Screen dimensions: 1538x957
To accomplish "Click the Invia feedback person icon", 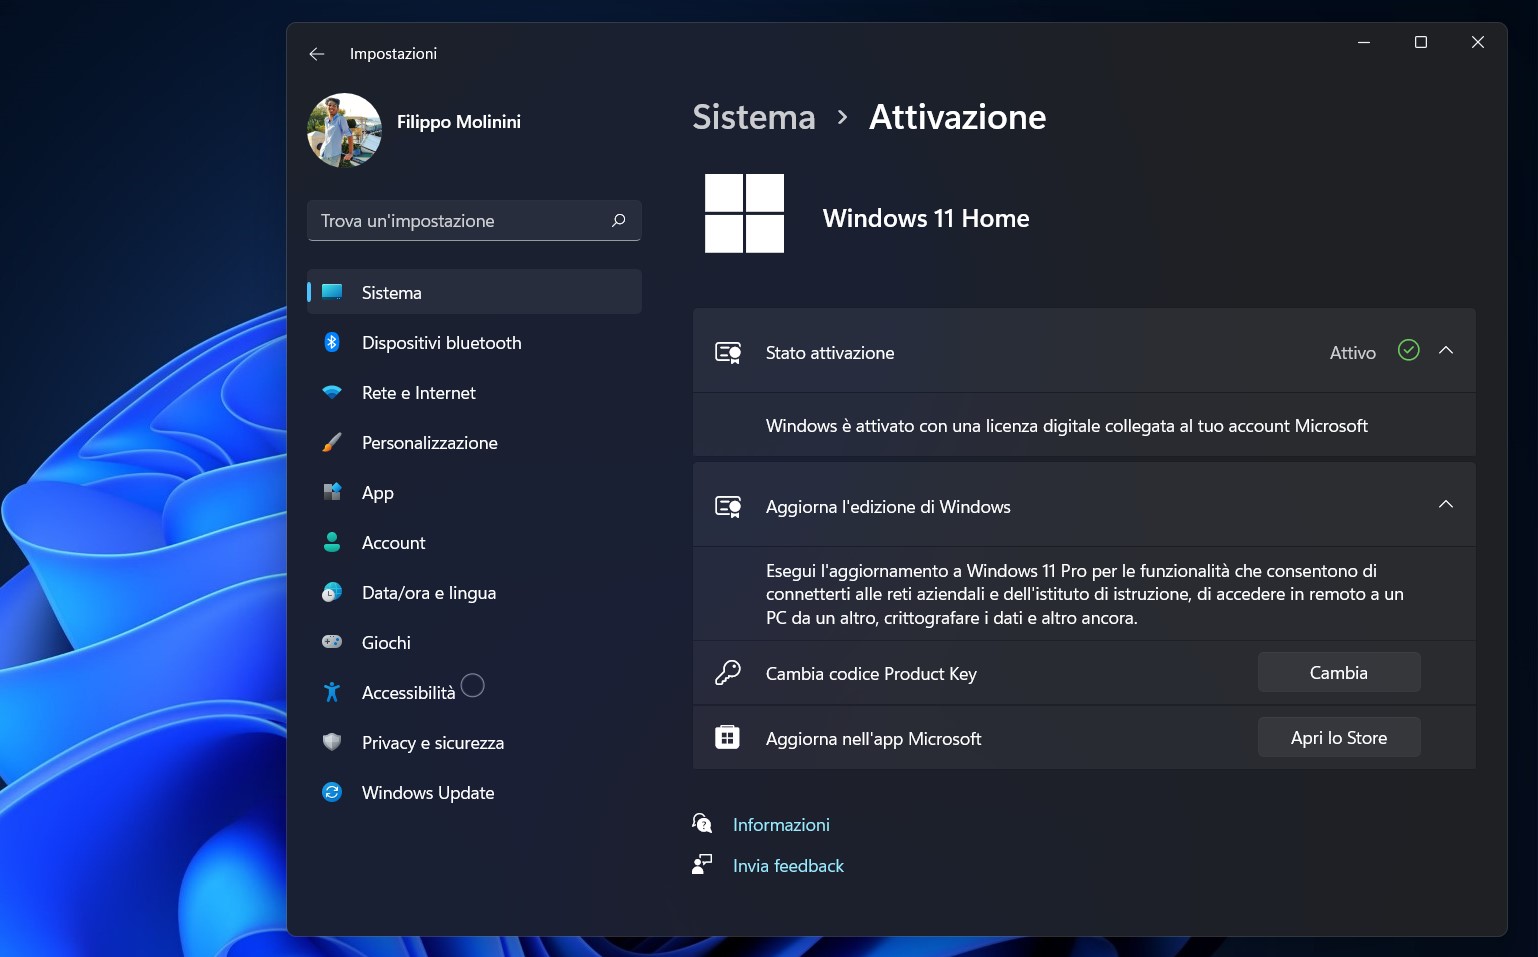I will click(702, 864).
